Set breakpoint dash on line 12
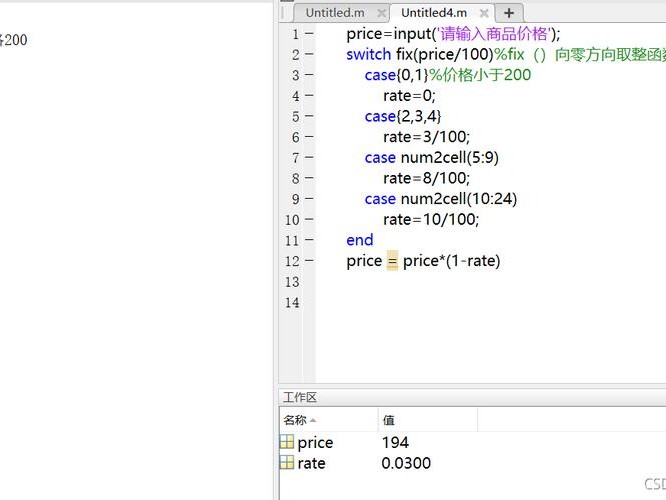This screenshot has height=500, width=666. point(309,260)
